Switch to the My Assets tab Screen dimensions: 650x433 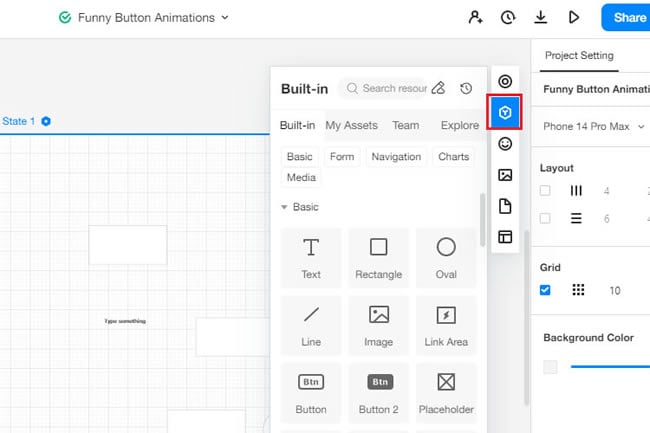[352, 125]
